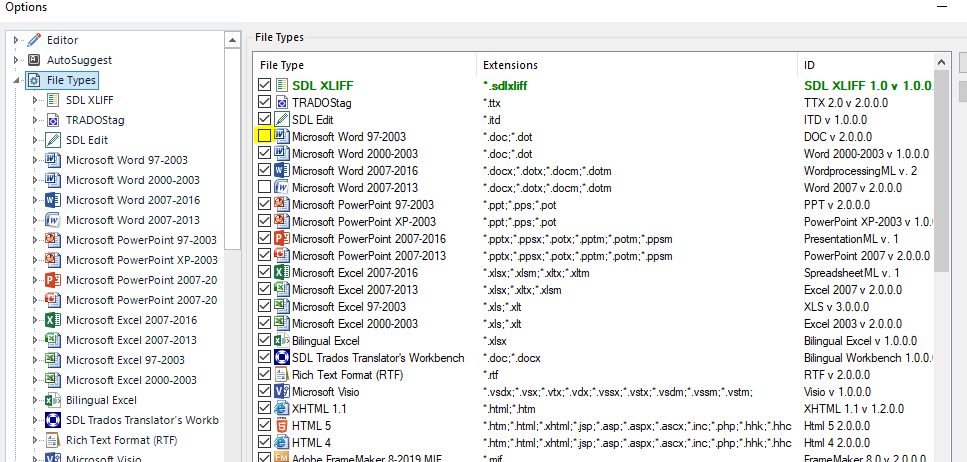The height and width of the screenshot is (462, 967).
Task: Sort by ID column header
Action: tap(866, 65)
